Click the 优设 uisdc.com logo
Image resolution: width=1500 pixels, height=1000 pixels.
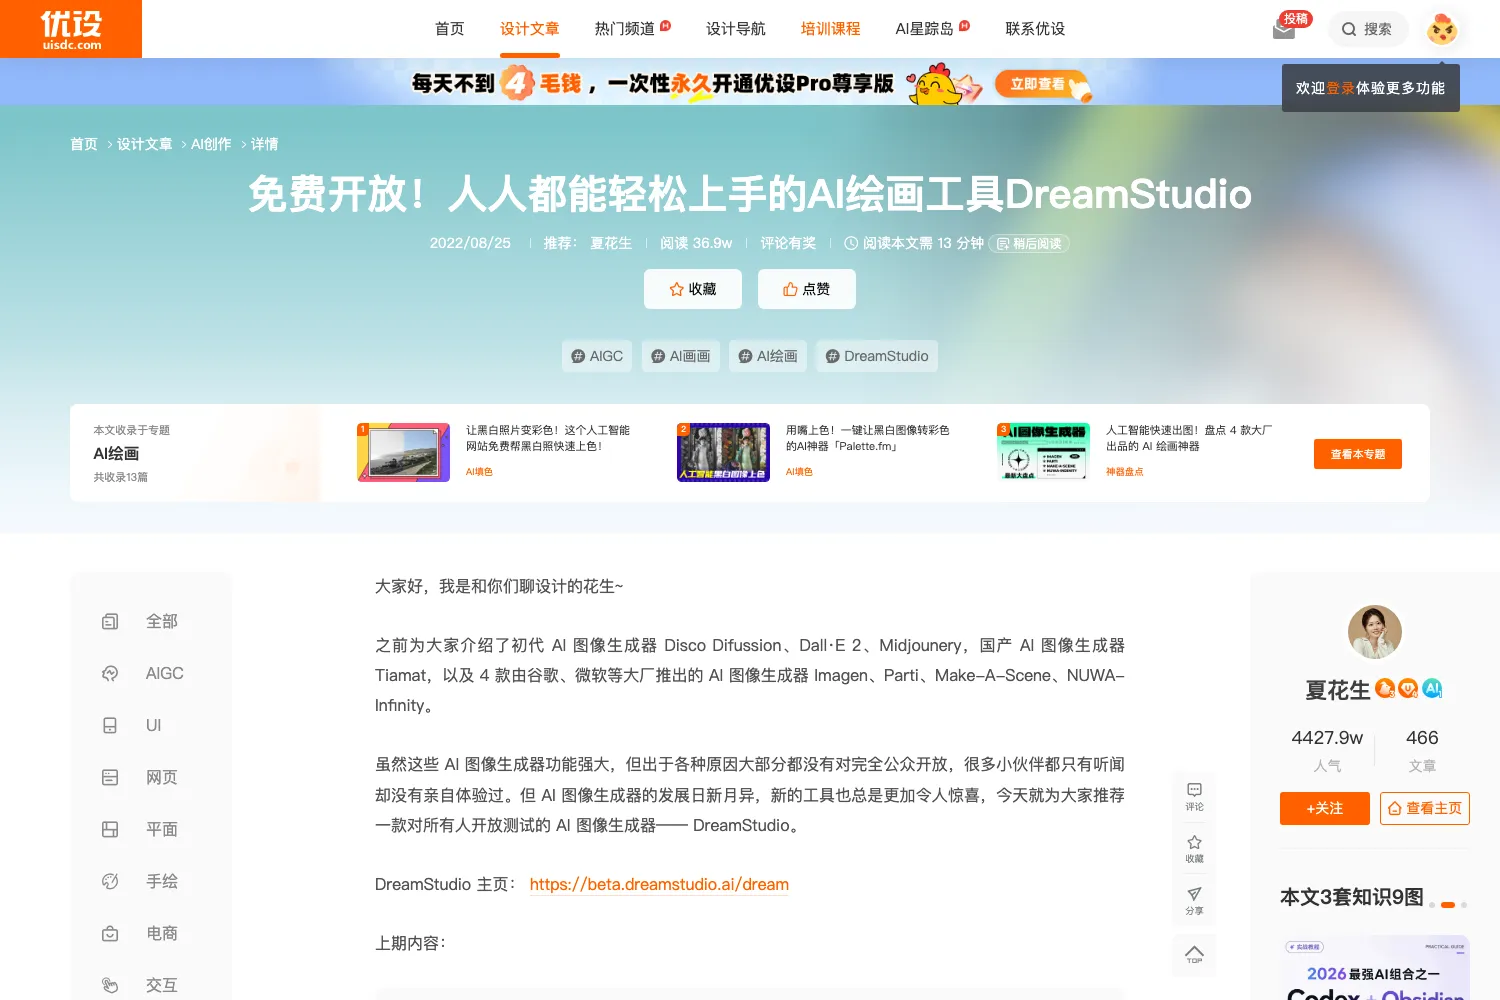coord(71,29)
